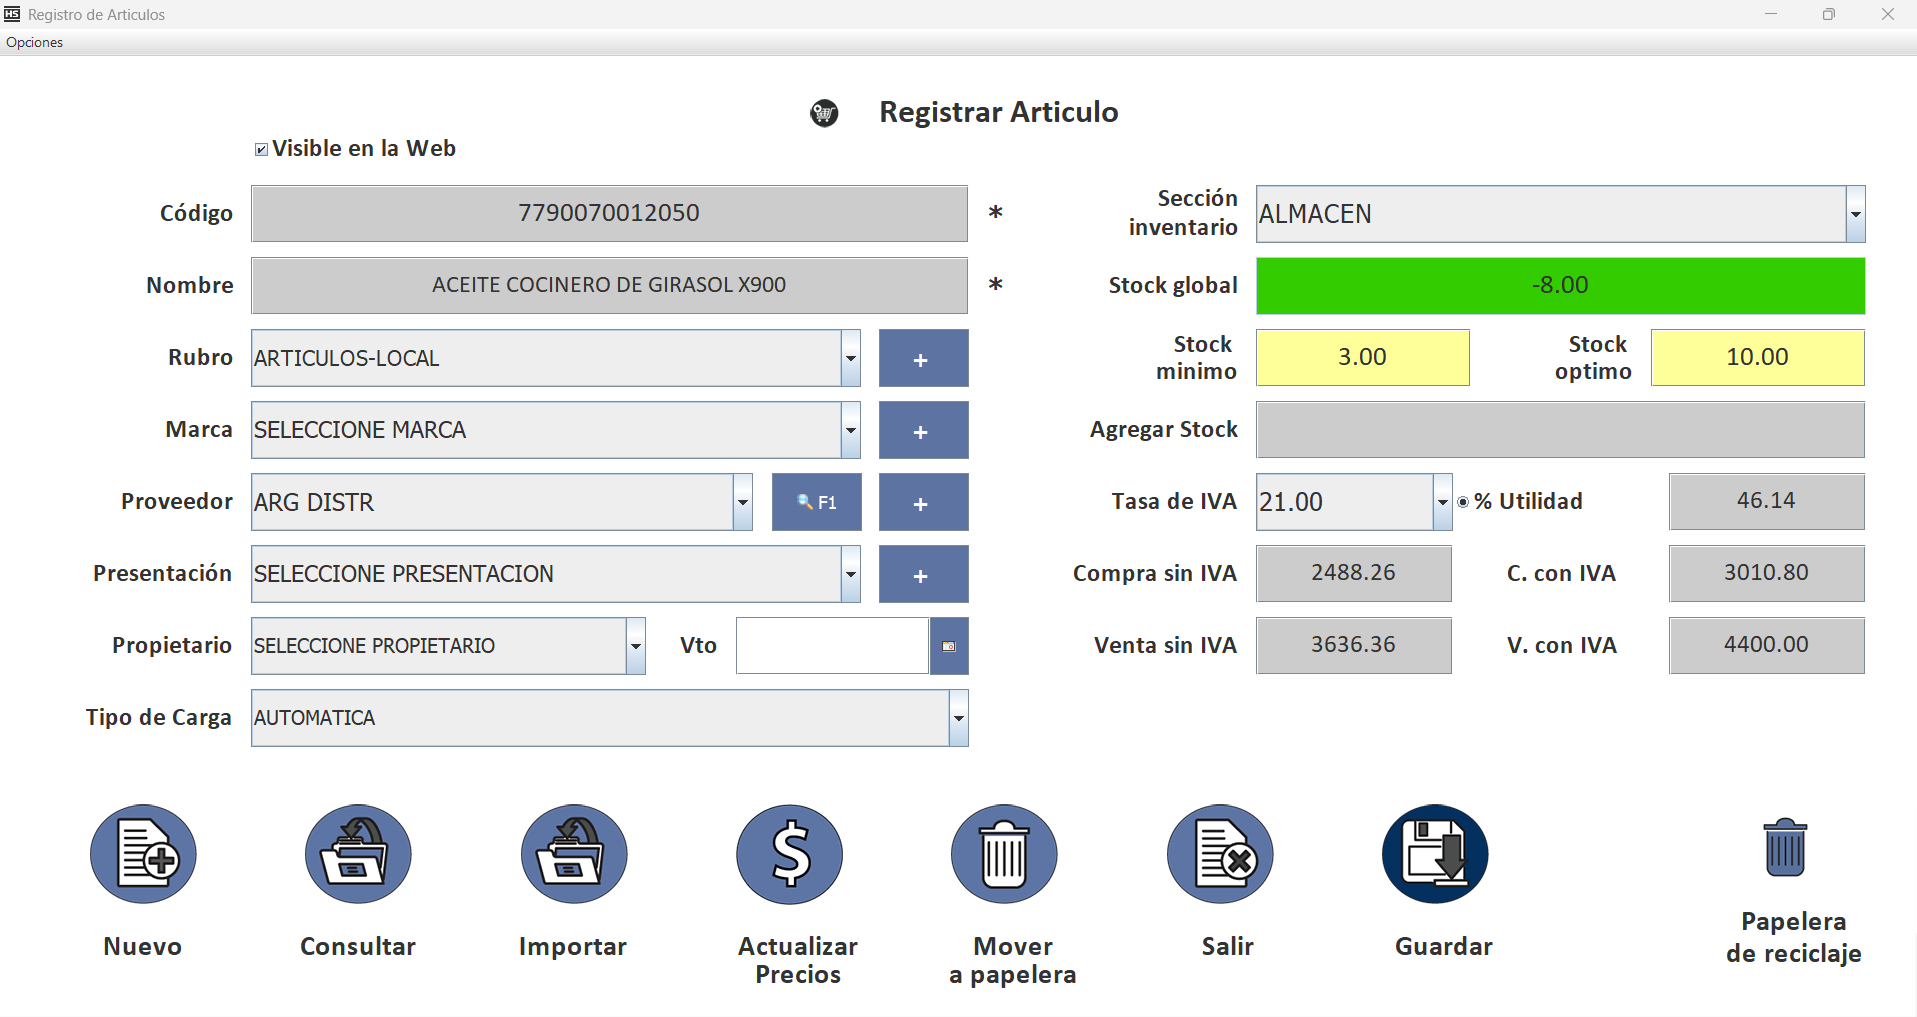Open the Consultar folder icon
This screenshot has width=1917, height=1017.
pos(358,854)
